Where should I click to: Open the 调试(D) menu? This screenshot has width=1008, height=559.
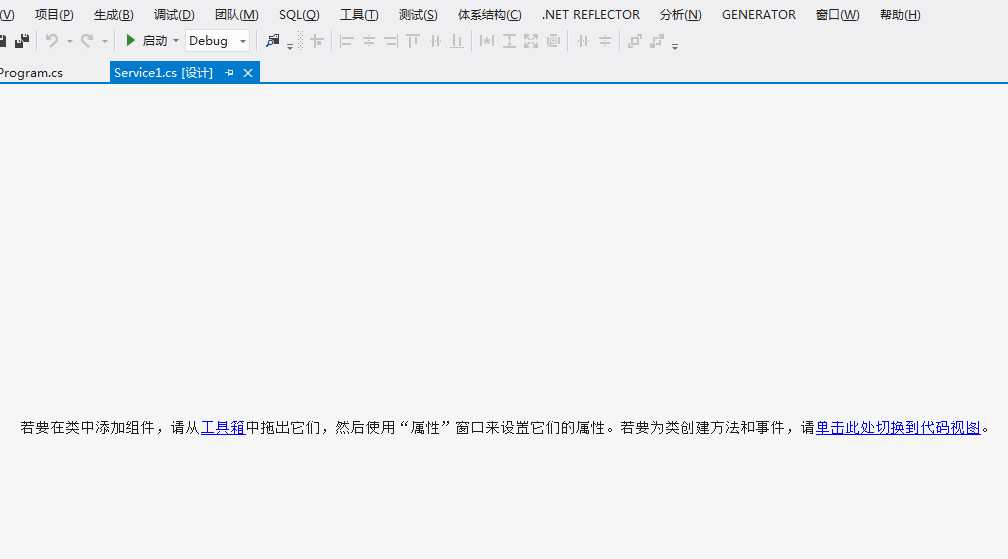click(x=174, y=14)
